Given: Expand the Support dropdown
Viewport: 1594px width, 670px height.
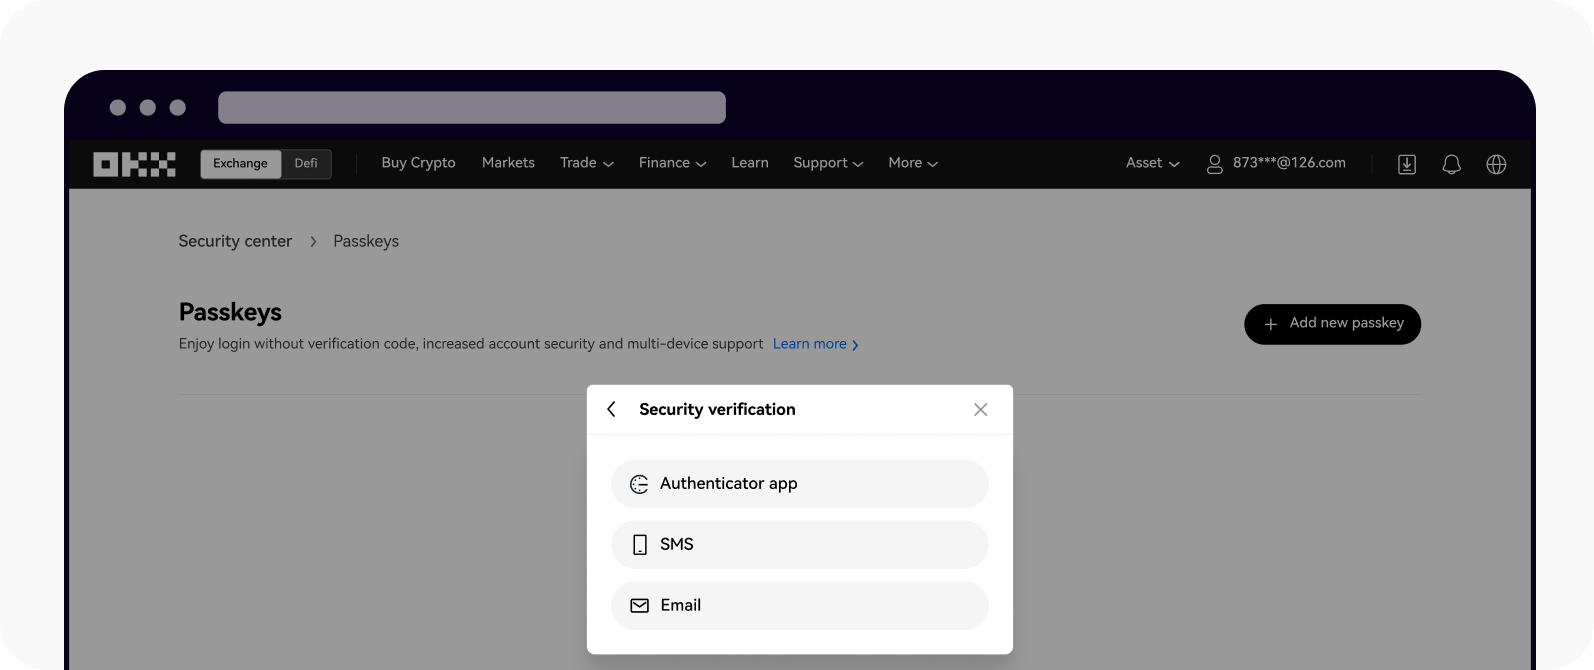Looking at the screenshot, I should pyautogui.click(x=828, y=163).
